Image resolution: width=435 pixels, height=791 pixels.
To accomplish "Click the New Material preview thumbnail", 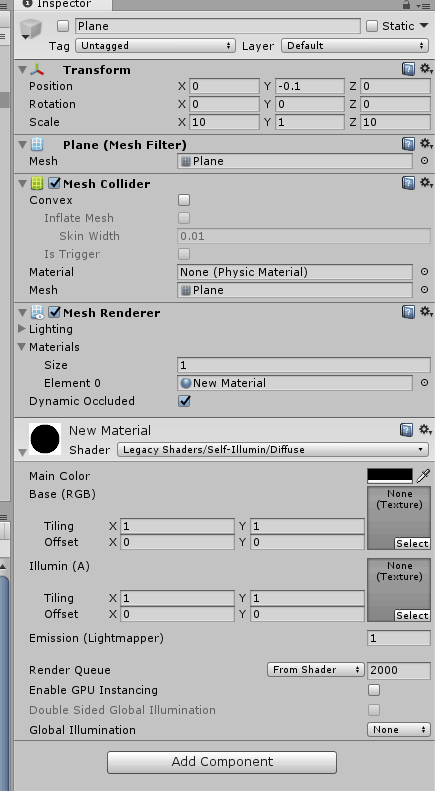I will click(45, 439).
